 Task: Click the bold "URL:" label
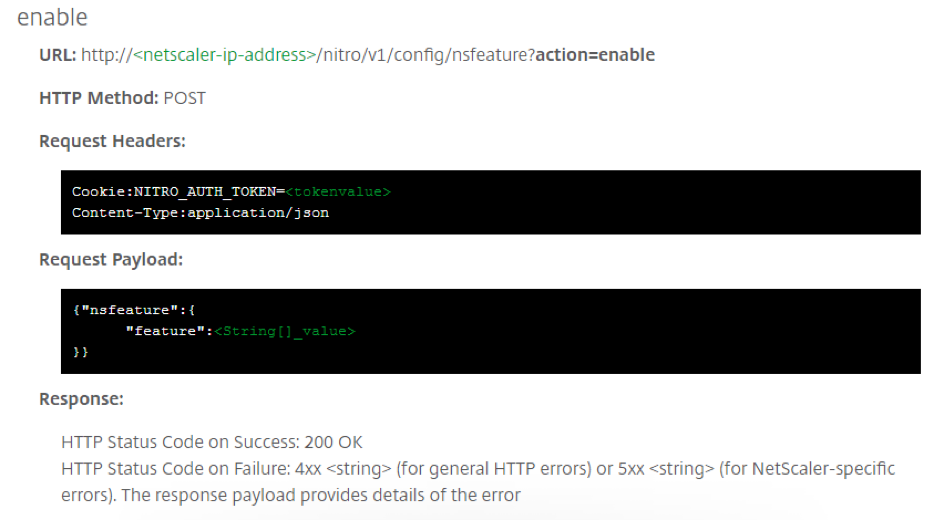58,55
